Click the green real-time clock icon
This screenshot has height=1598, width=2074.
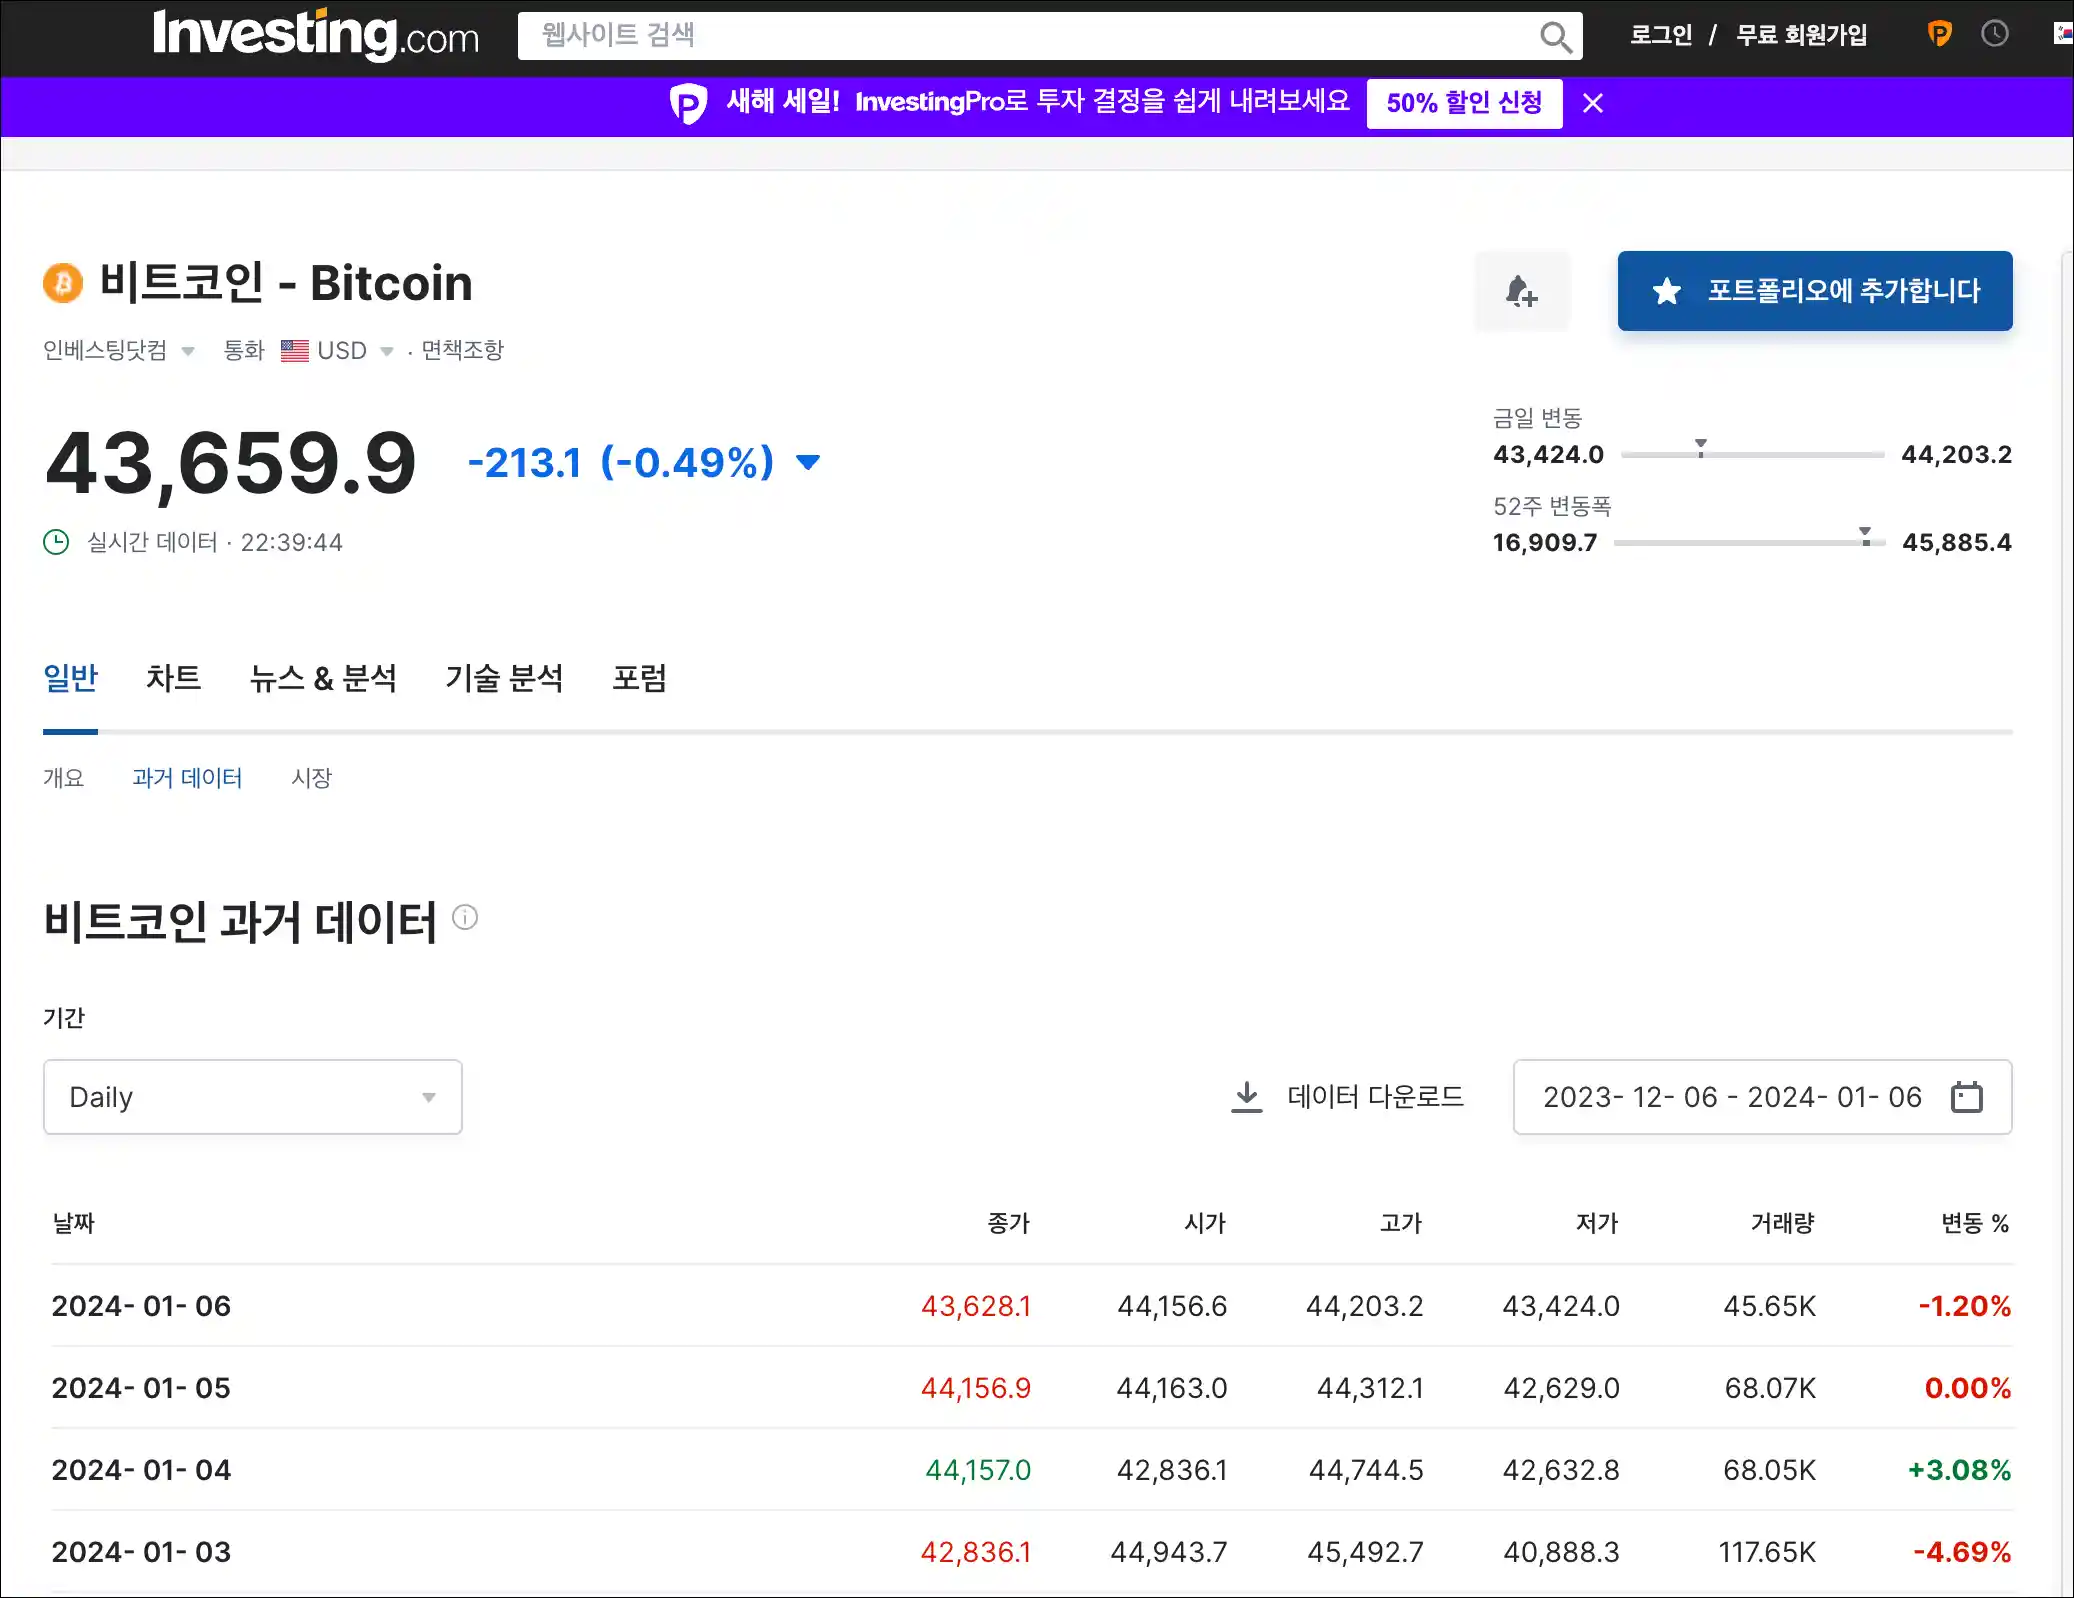click(x=56, y=542)
